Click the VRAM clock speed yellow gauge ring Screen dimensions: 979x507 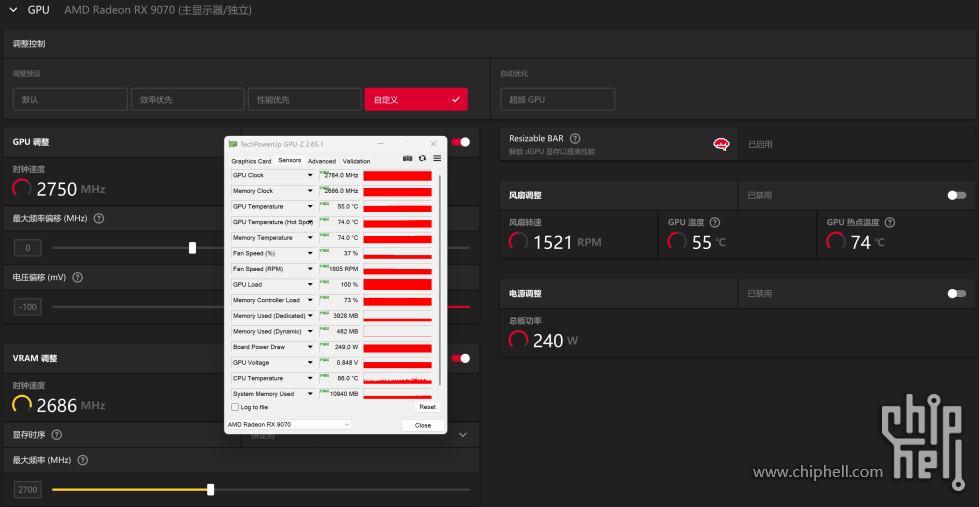pyautogui.click(x=22, y=405)
